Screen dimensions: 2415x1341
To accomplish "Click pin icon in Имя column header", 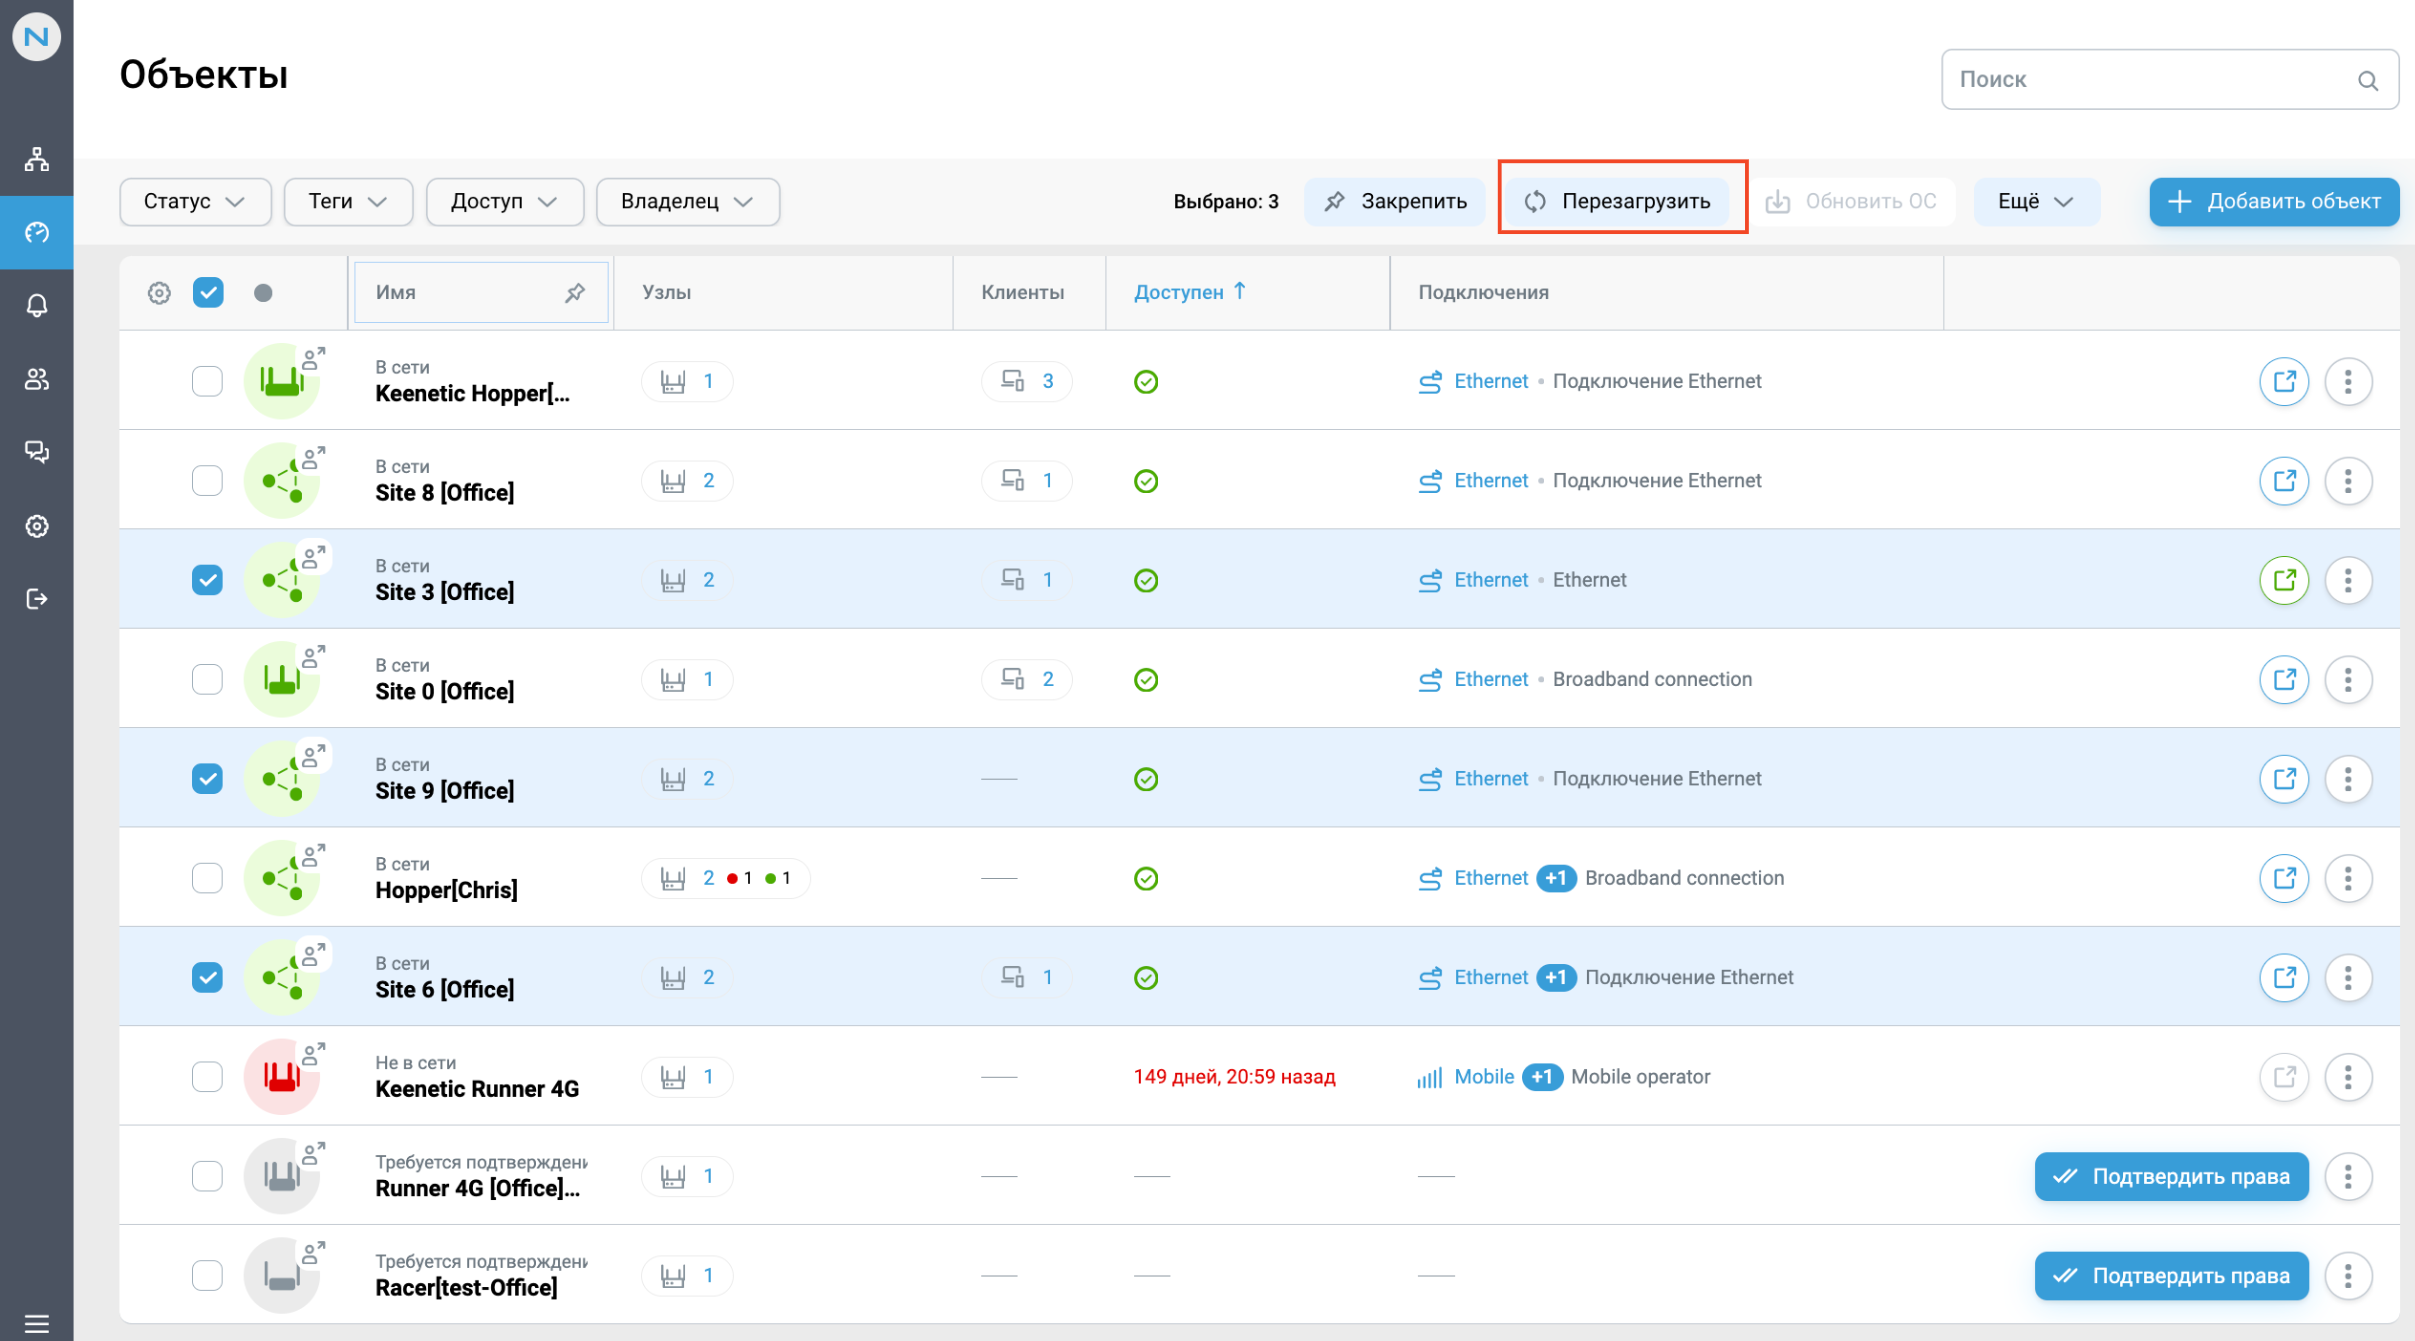I will coord(575,293).
